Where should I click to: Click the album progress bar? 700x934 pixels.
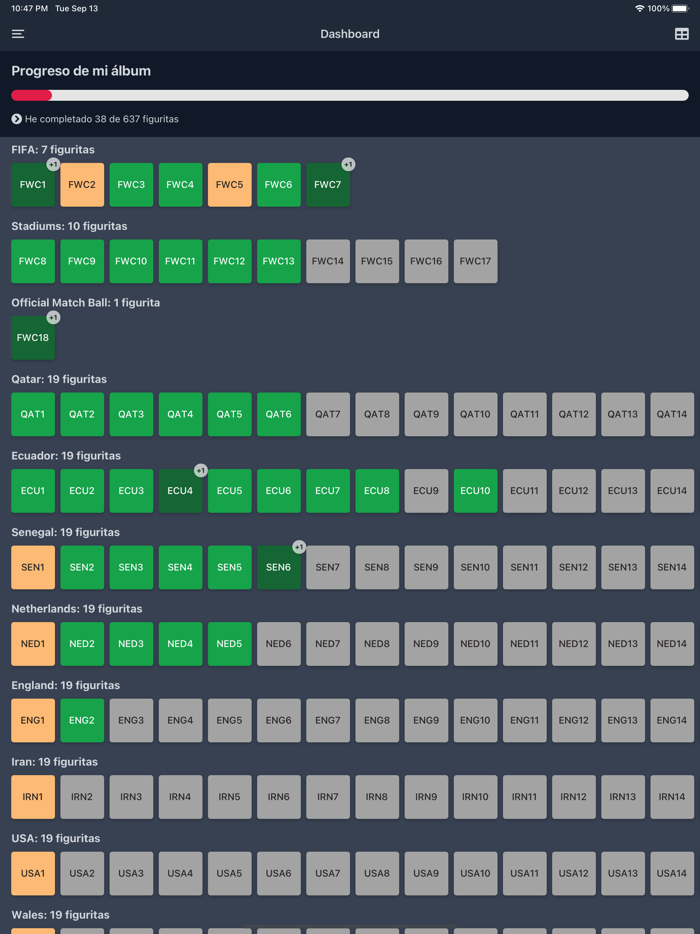pos(350,96)
